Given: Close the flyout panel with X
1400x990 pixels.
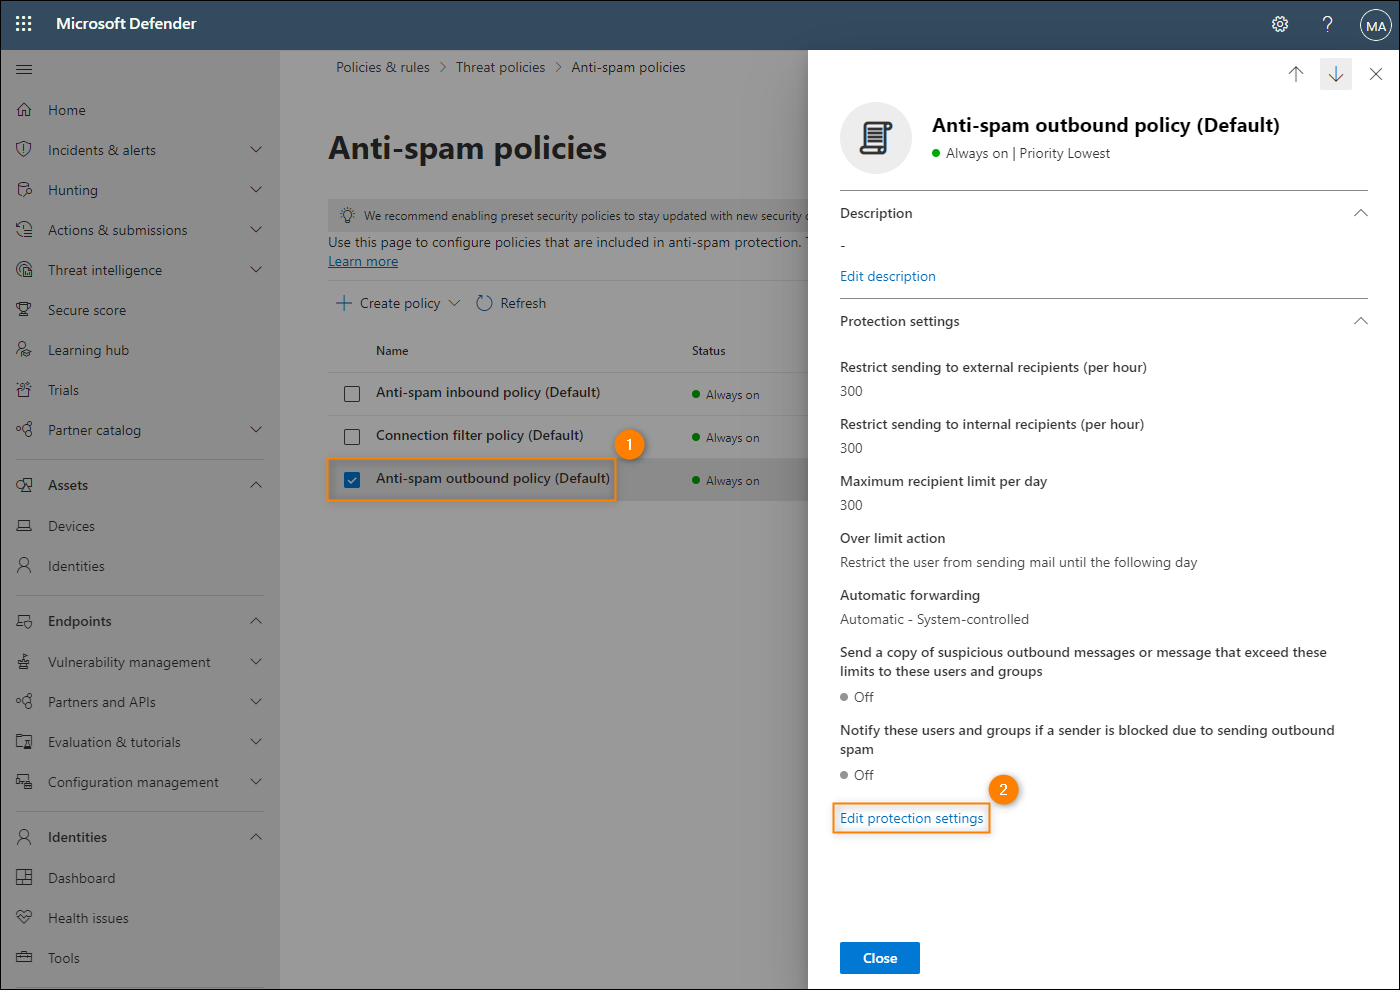Looking at the screenshot, I should [1376, 74].
